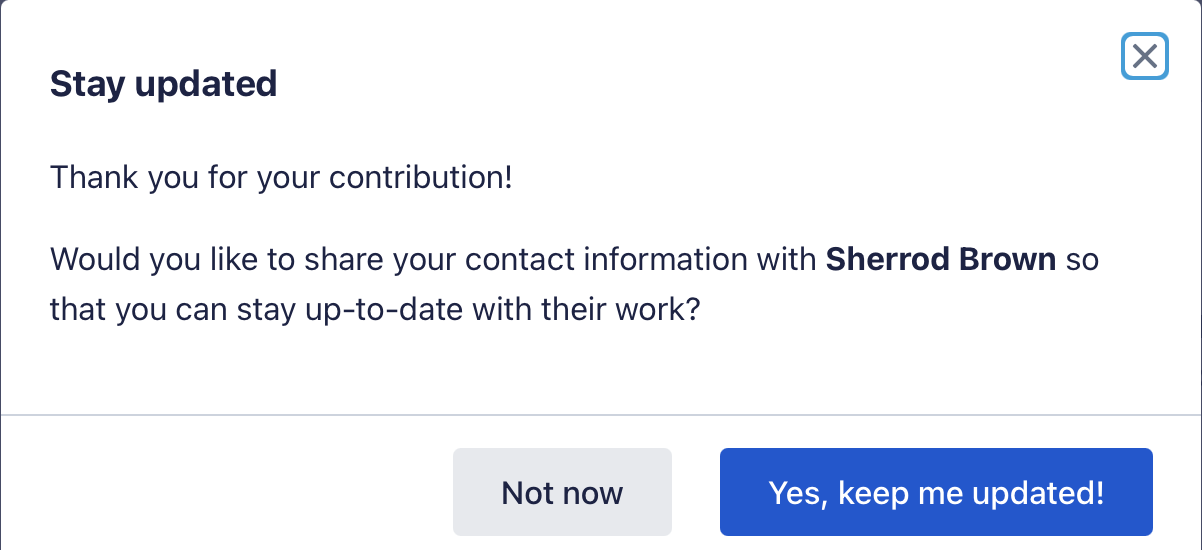Click the Thank you for your contribution text
The height and width of the screenshot is (550, 1202).
(281, 178)
